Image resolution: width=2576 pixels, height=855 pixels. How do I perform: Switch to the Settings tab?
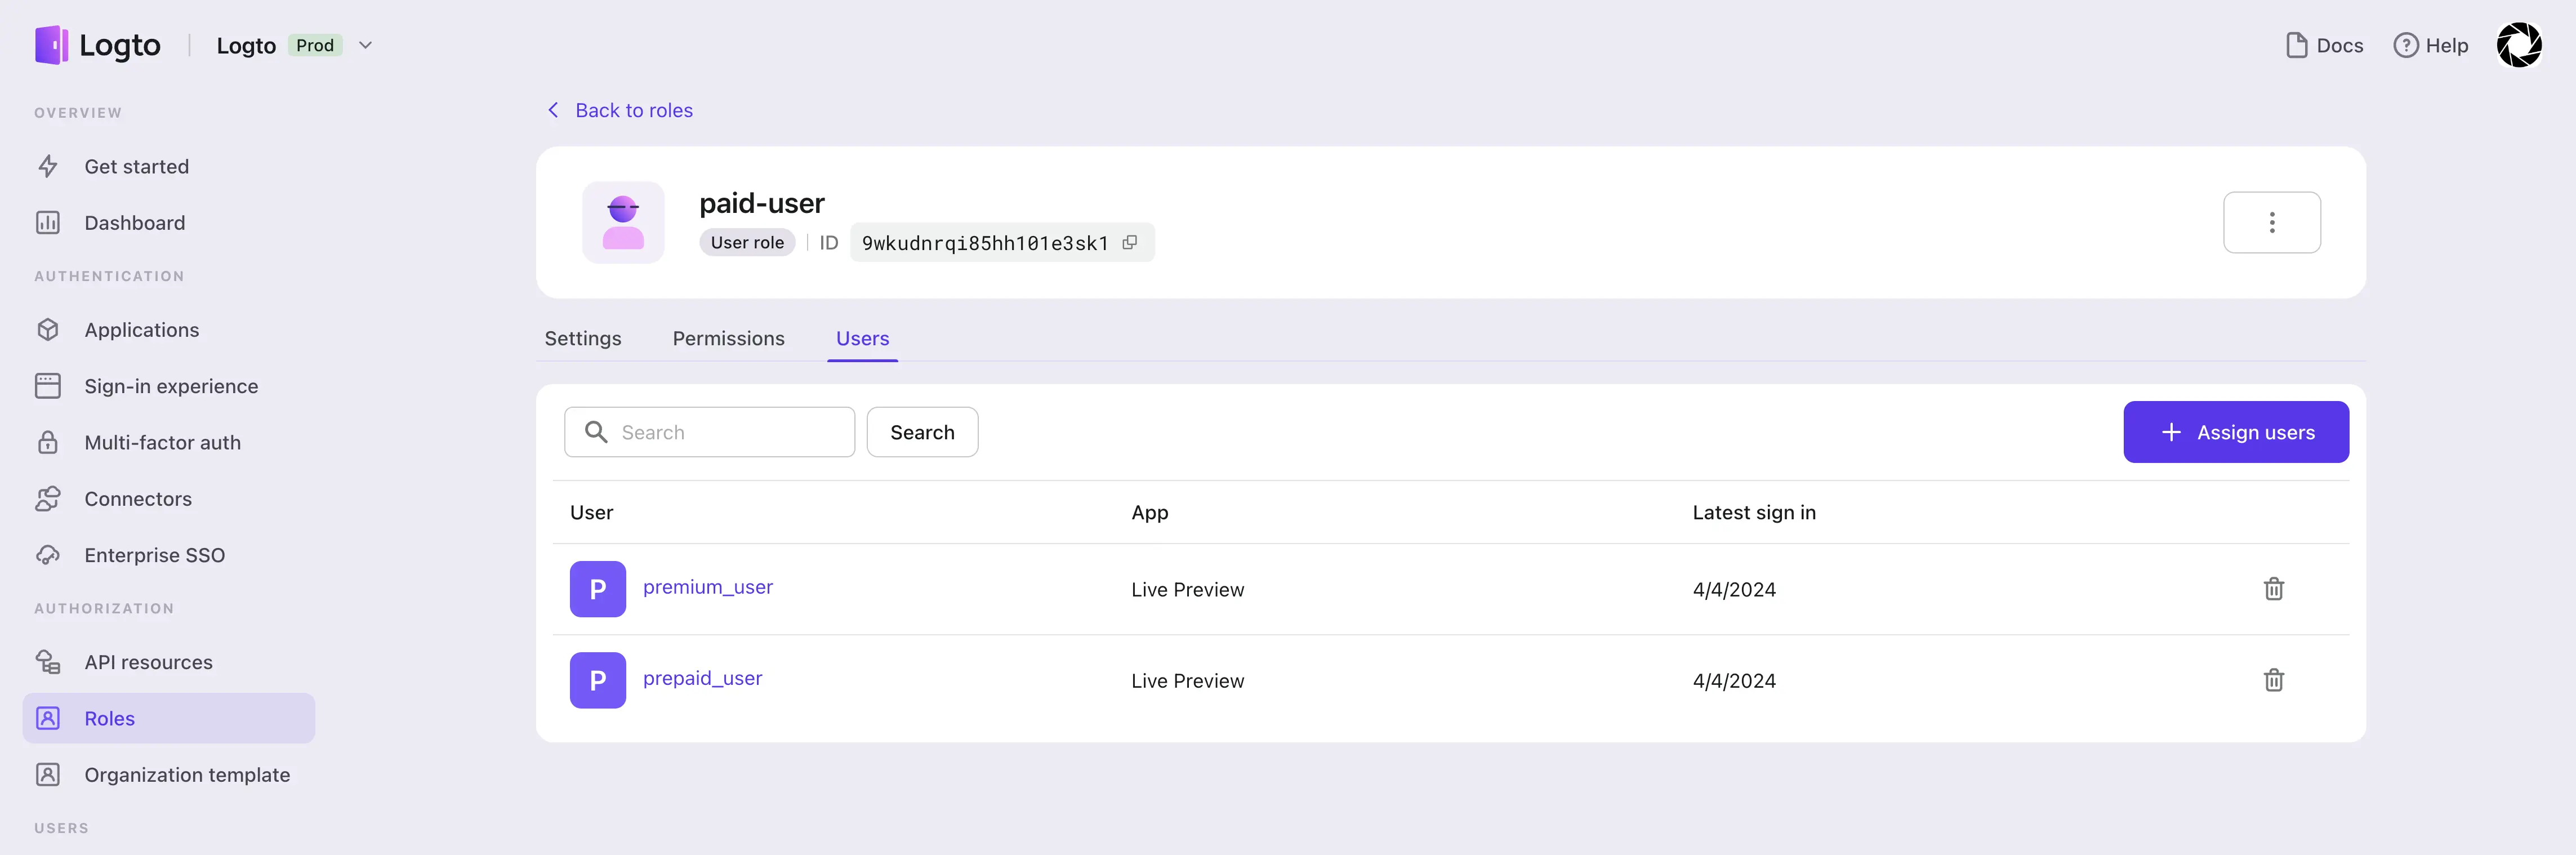click(x=583, y=338)
